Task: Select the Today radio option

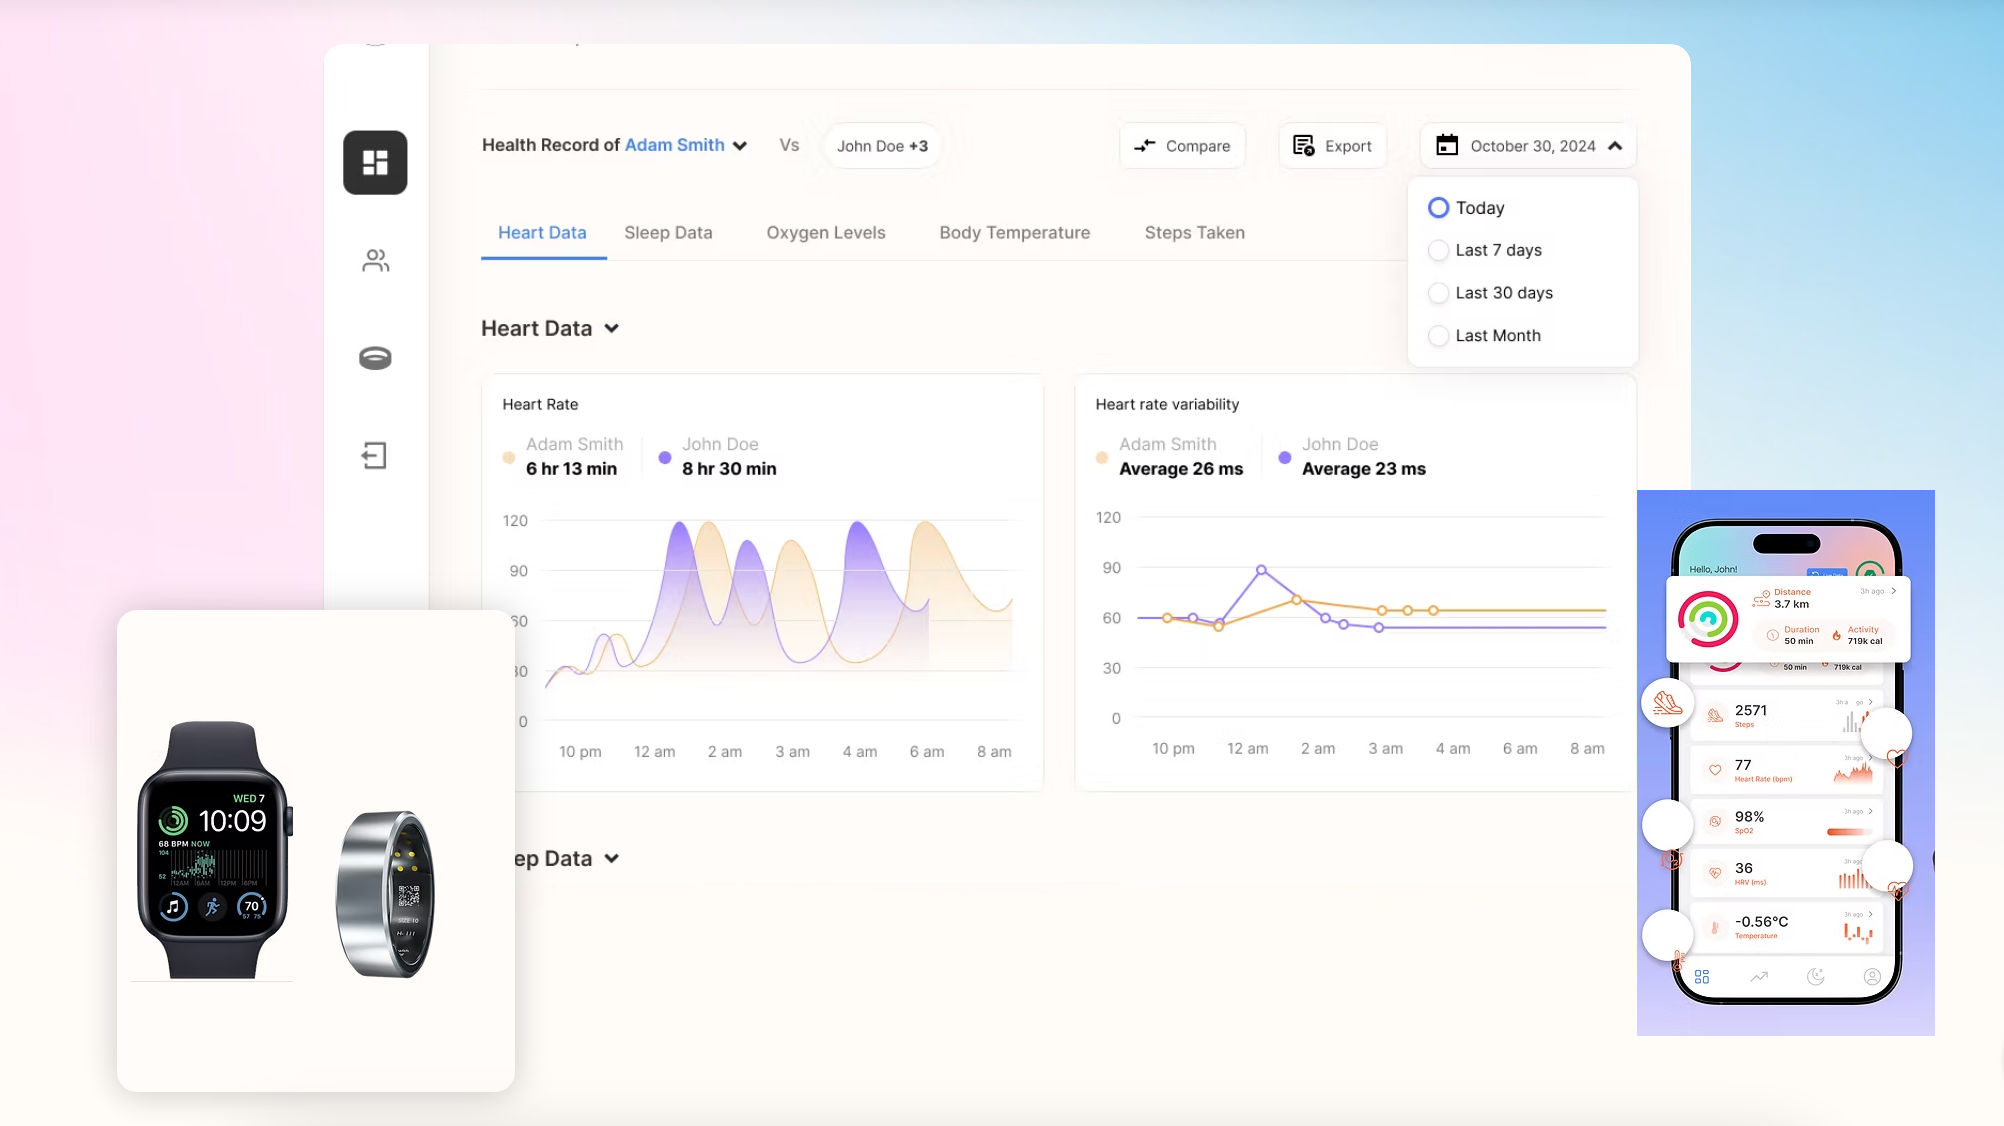Action: click(1438, 208)
